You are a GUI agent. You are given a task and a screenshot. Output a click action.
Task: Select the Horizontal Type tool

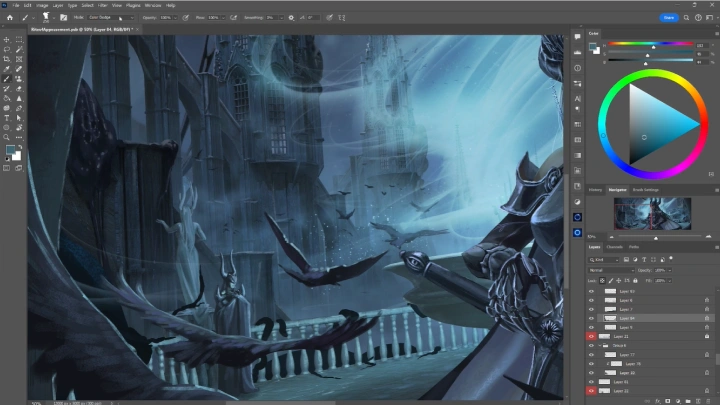tap(6, 118)
